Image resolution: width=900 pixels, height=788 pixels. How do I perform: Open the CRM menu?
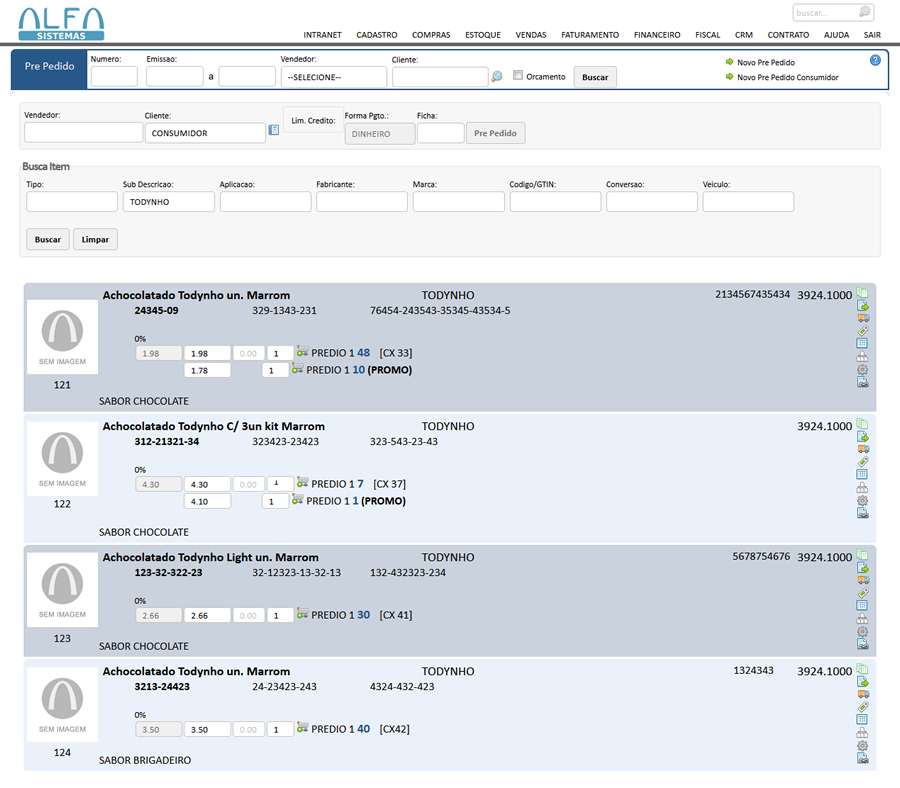coord(744,35)
